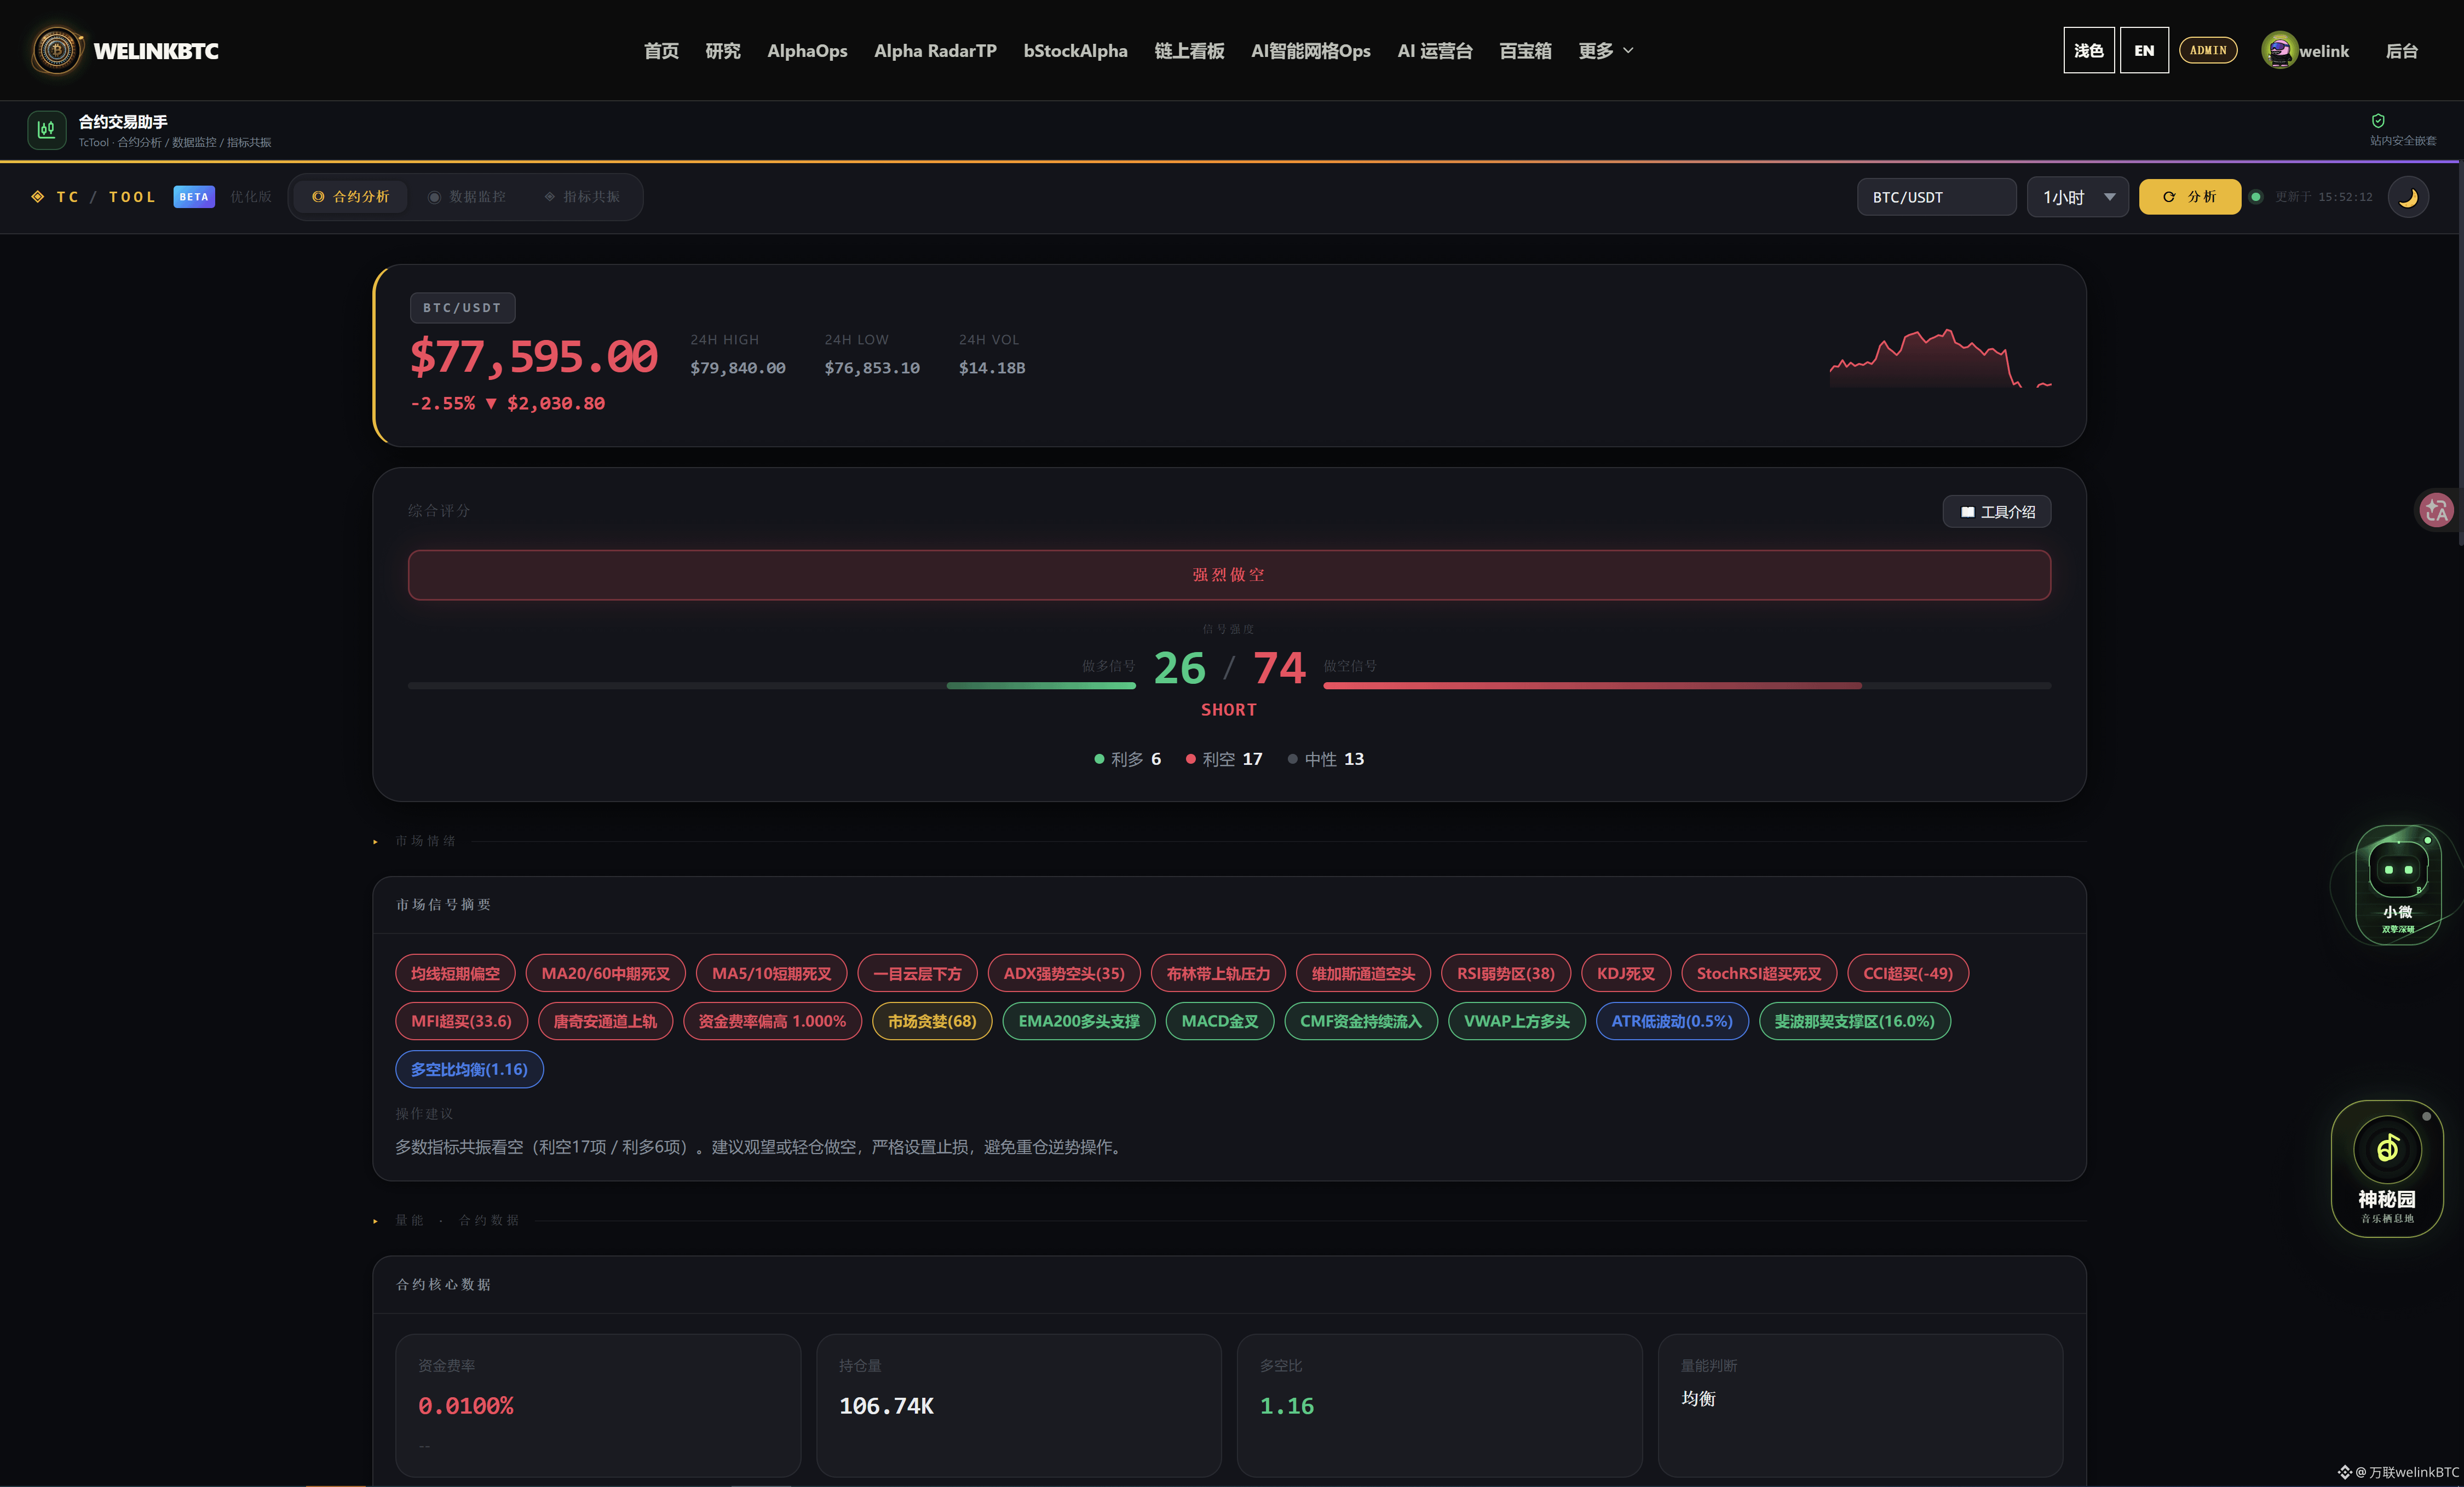The image size is (2464, 1487).
Task: Click the green live status dot
Action: pos(2256,197)
